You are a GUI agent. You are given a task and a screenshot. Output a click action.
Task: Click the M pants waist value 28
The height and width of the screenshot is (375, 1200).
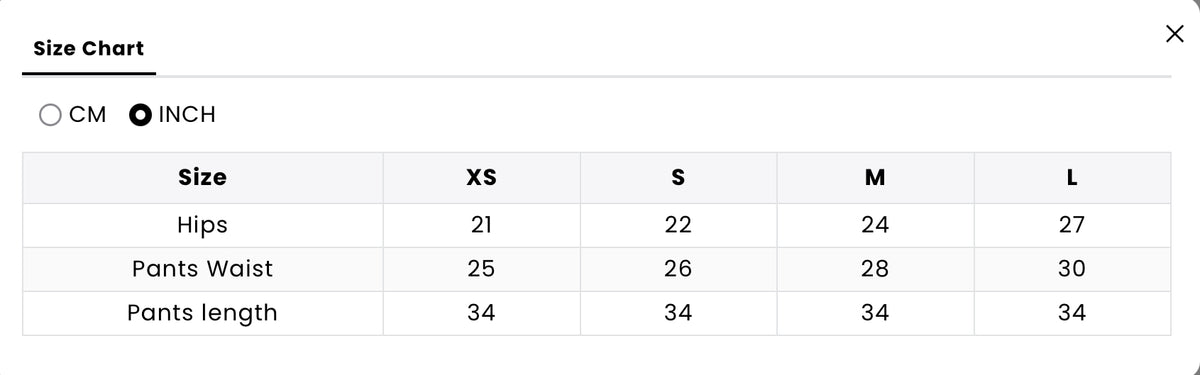coord(875,269)
